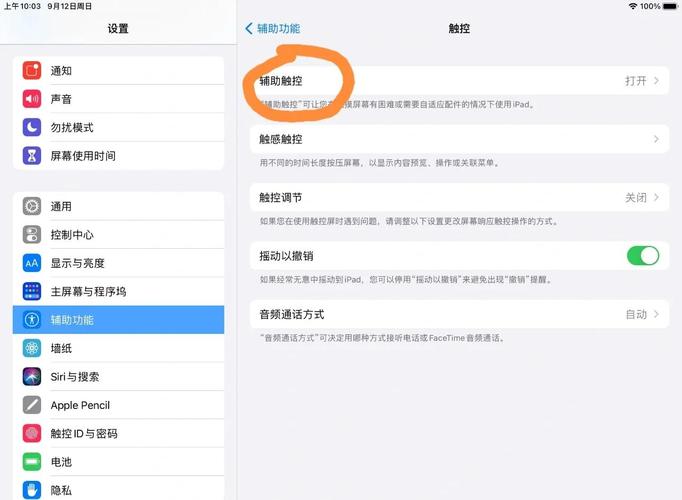This screenshot has height=500, width=682.
Task: Open Siri 与搜索 settings
Action: [x=118, y=377]
